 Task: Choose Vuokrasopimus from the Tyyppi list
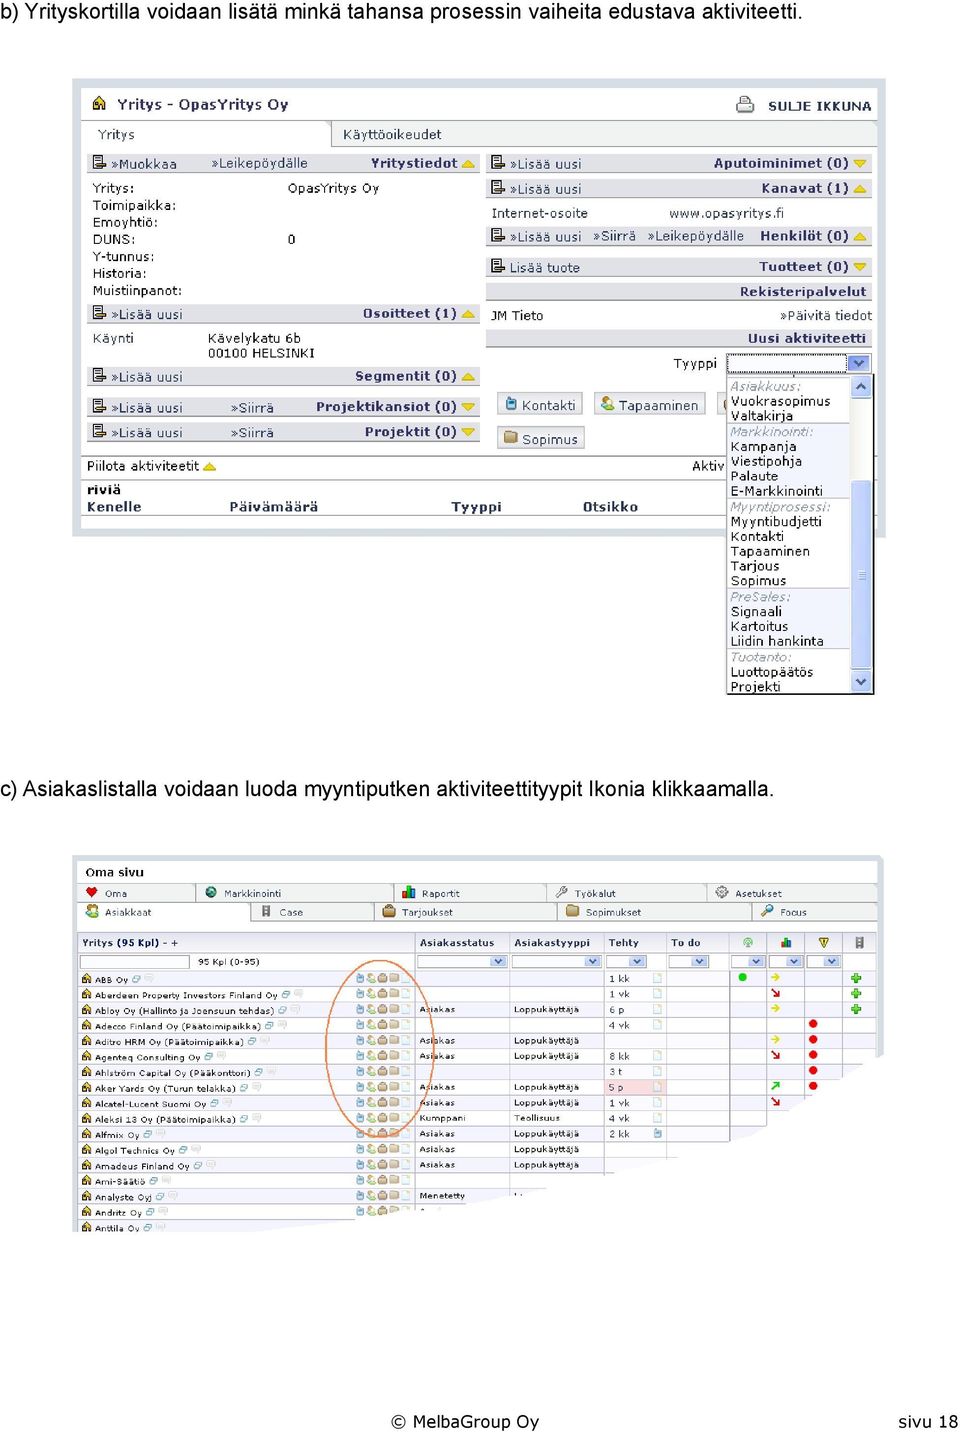pyautogui.click(x=780, y=401)
